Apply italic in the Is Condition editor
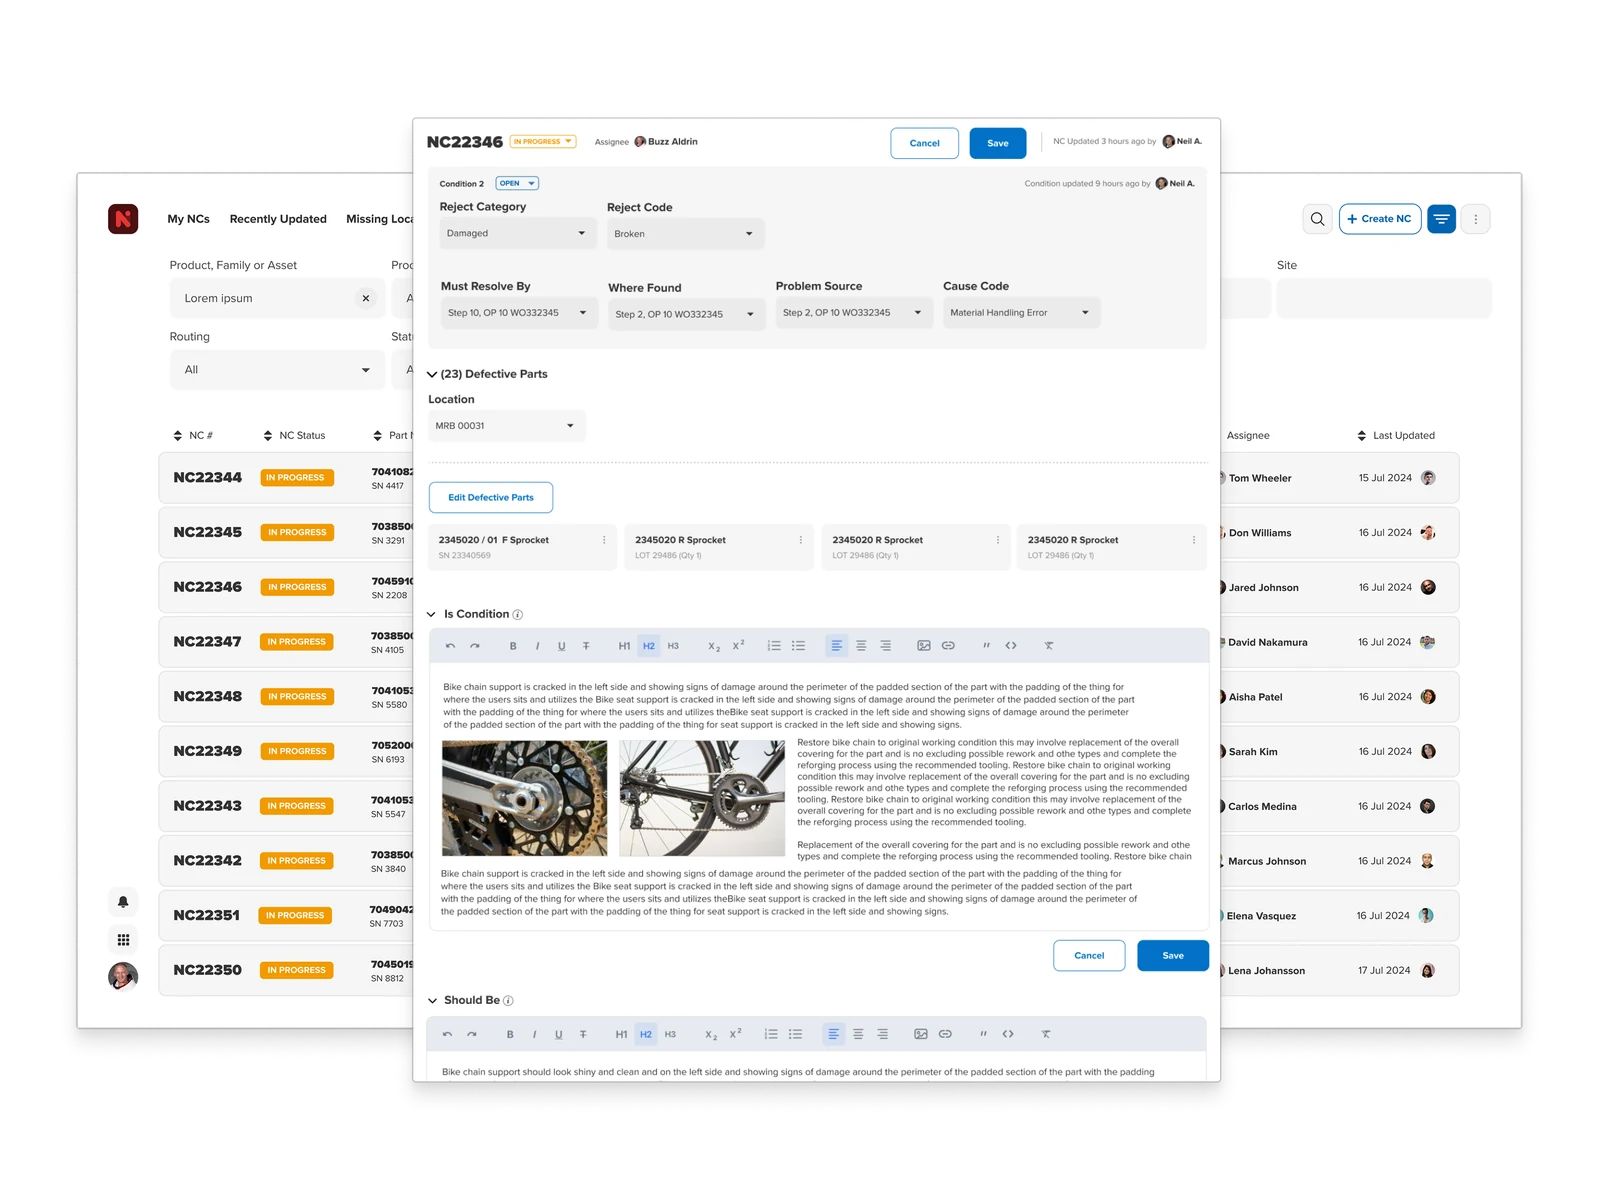The width and height of the screenshot is (1600, 1200). pyautogui.click(x=537, y=646)
